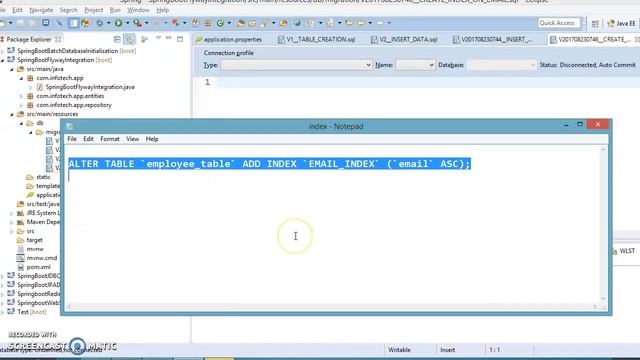Toggle Link with Editor in Package Explorer
This screenshot has width=640, height=360.
tap(129, 39)
